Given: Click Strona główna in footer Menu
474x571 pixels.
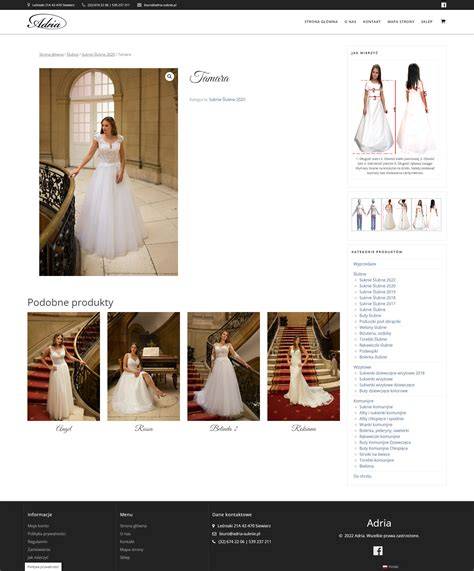Looking at the screenshot, I should click(134, 526).
